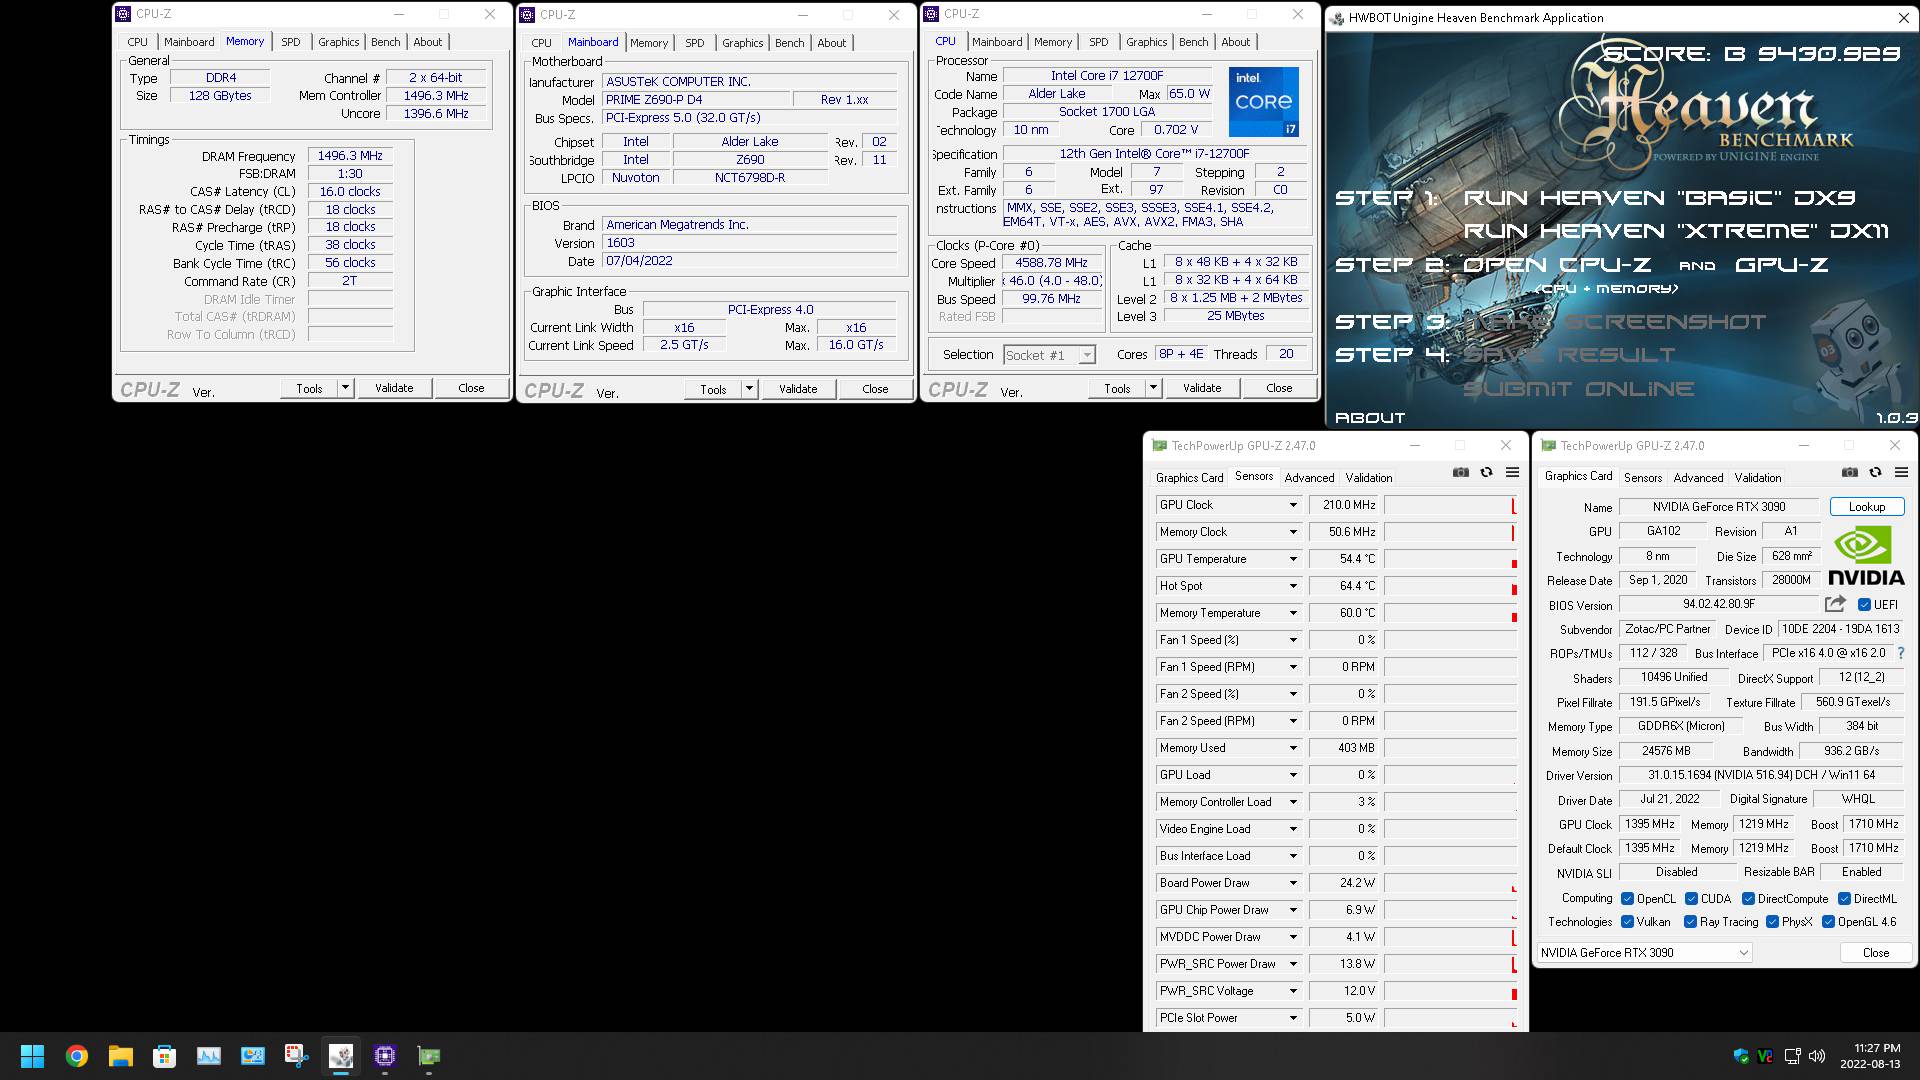Click refresh icon in GPU-Z Graphics Card window
This screenshot has width=1920, height=1080.
pyautogui.click(x=1876, y=473)
